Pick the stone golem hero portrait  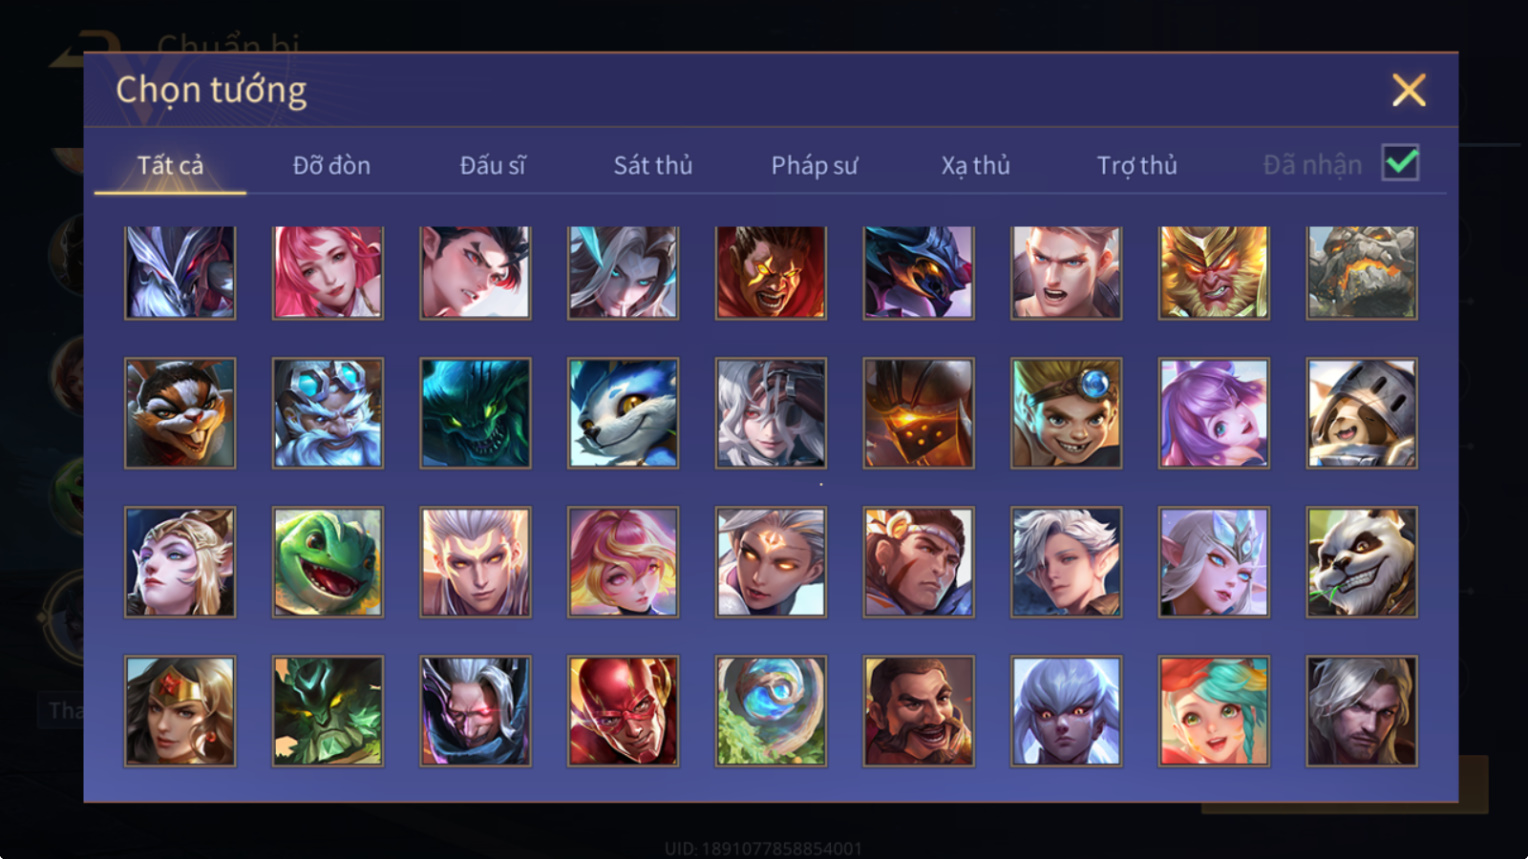tap(1362, 272)
